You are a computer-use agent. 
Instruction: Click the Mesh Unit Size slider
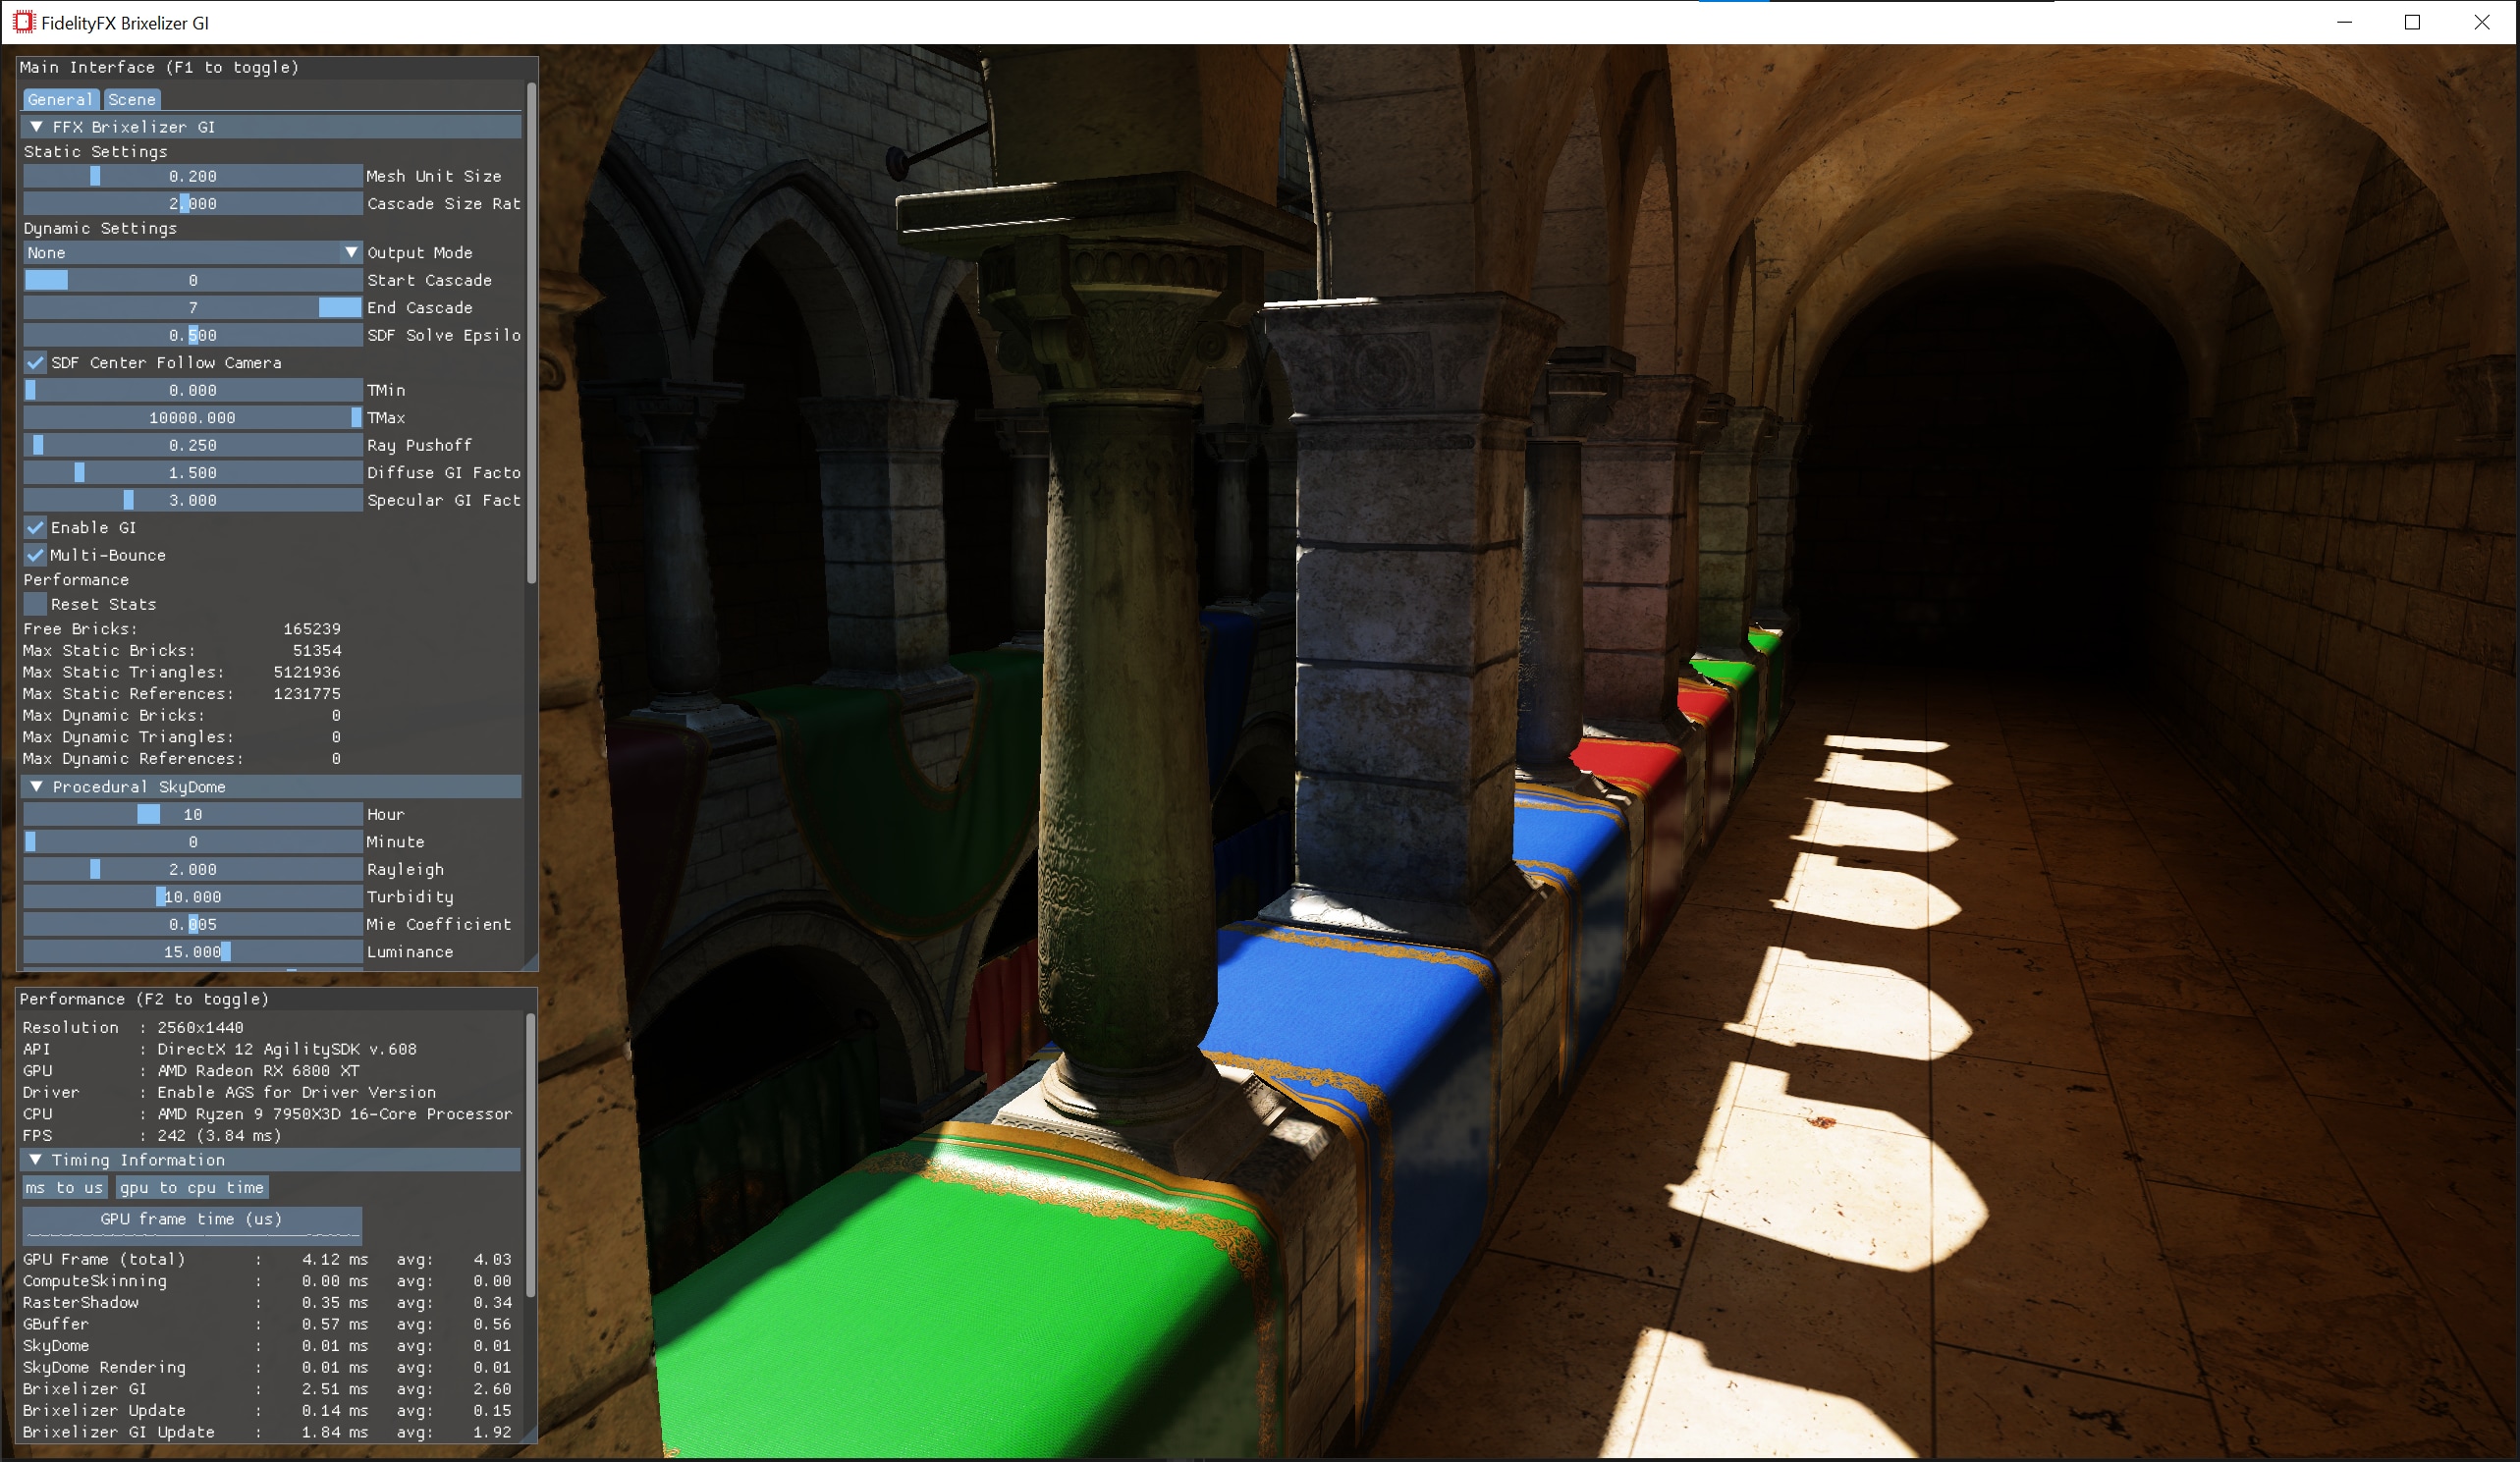192,176
